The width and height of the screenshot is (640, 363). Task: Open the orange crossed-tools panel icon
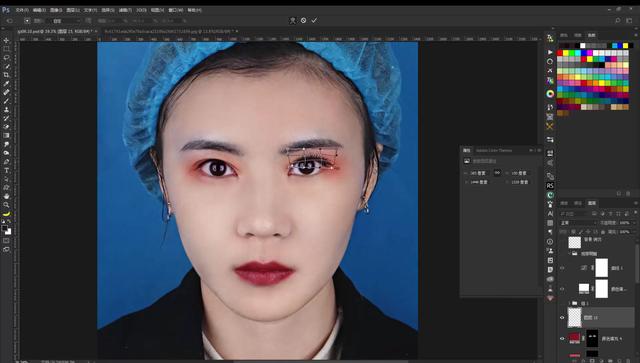point(550,127)
